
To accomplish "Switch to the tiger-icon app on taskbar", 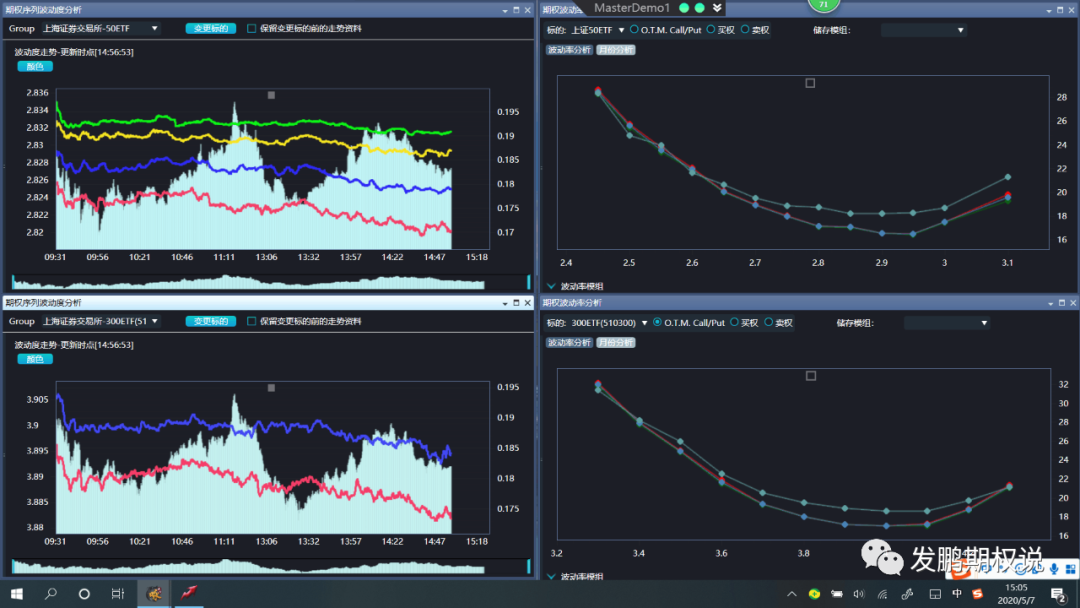I will (x=154, y=594).
